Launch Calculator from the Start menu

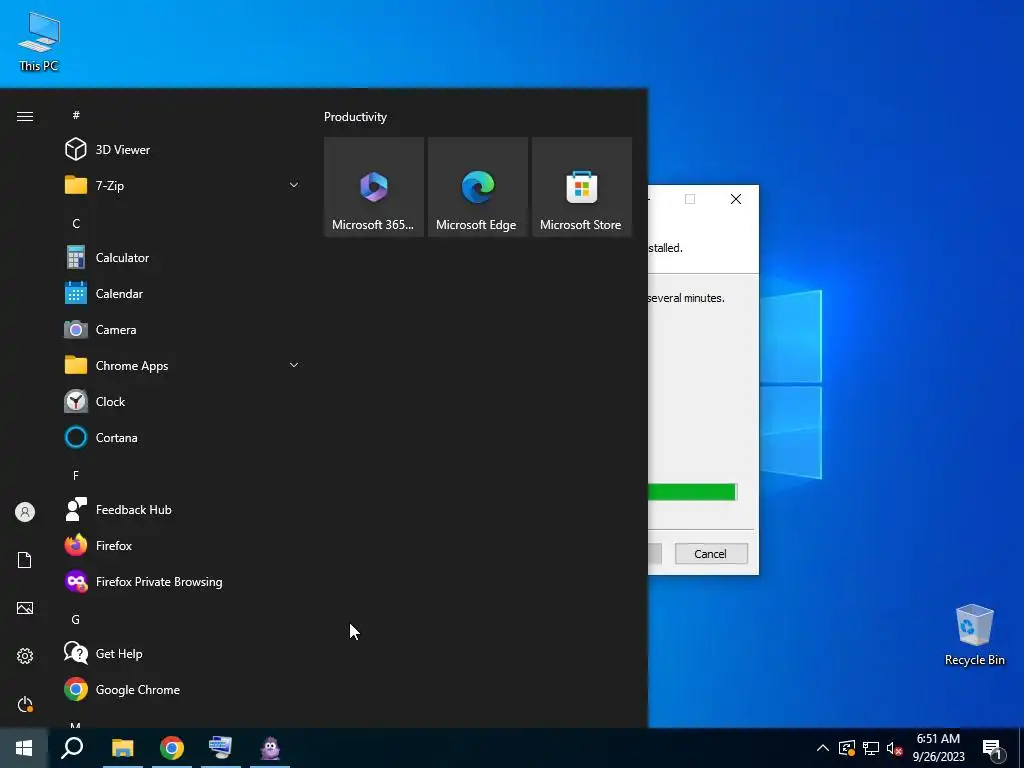[183, 257]
